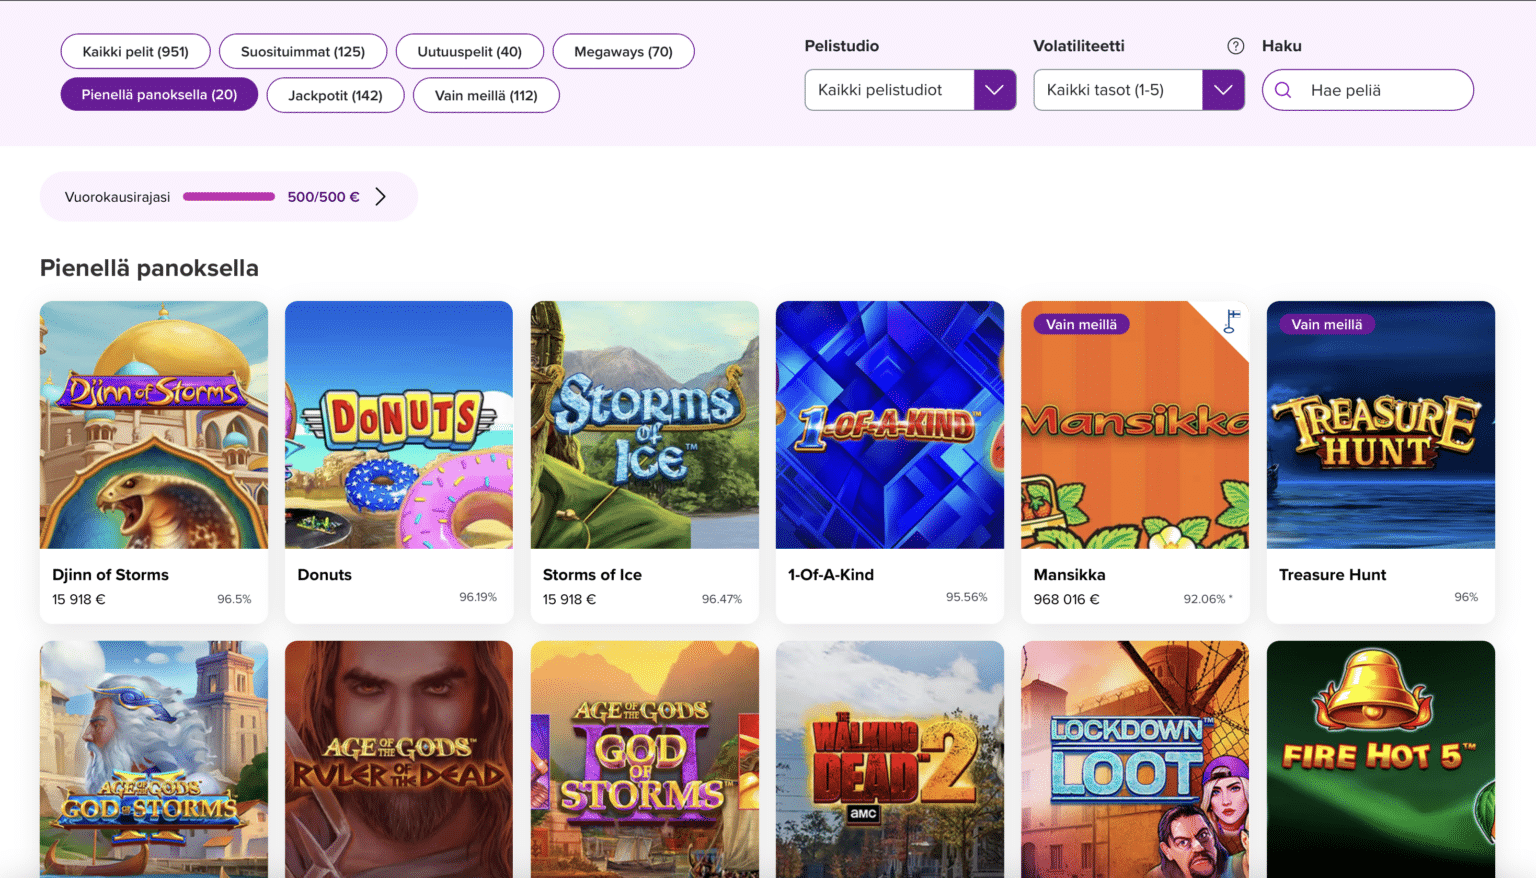Click 15 918 € under Storms of Ice
Image resolution: width=1536 pixels, height=878 pixels.
coord(569,600)
